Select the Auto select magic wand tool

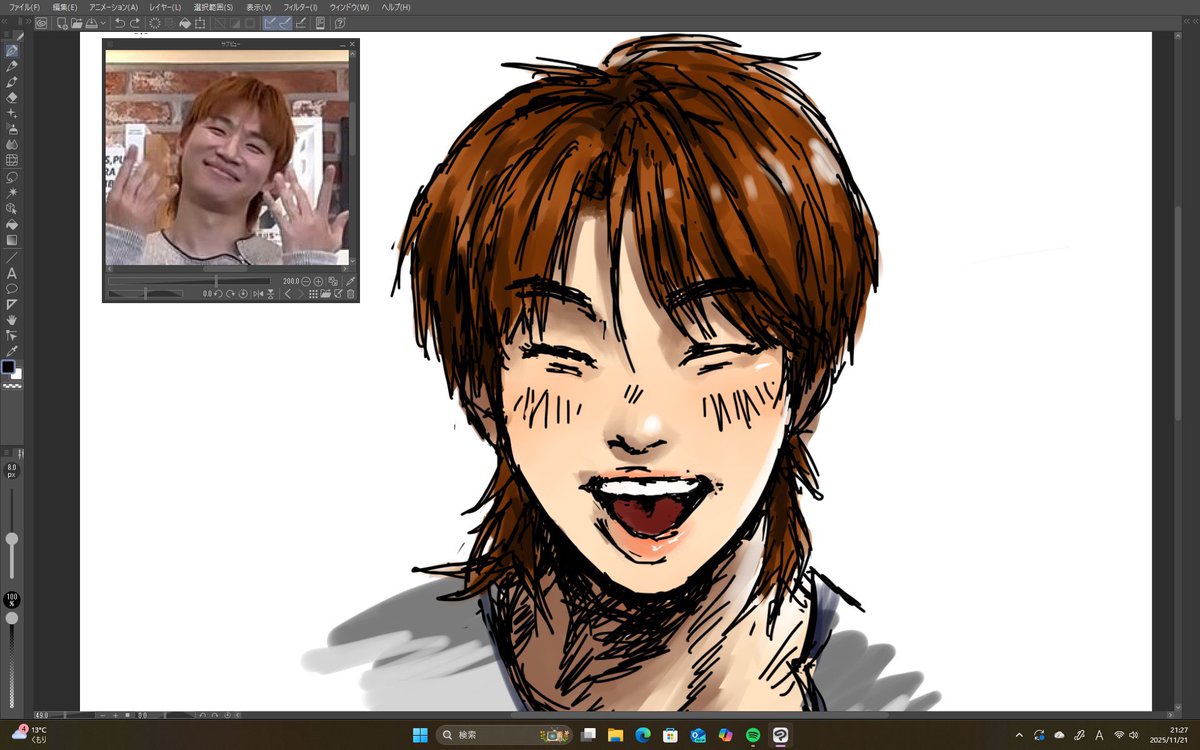click(12, 193)
